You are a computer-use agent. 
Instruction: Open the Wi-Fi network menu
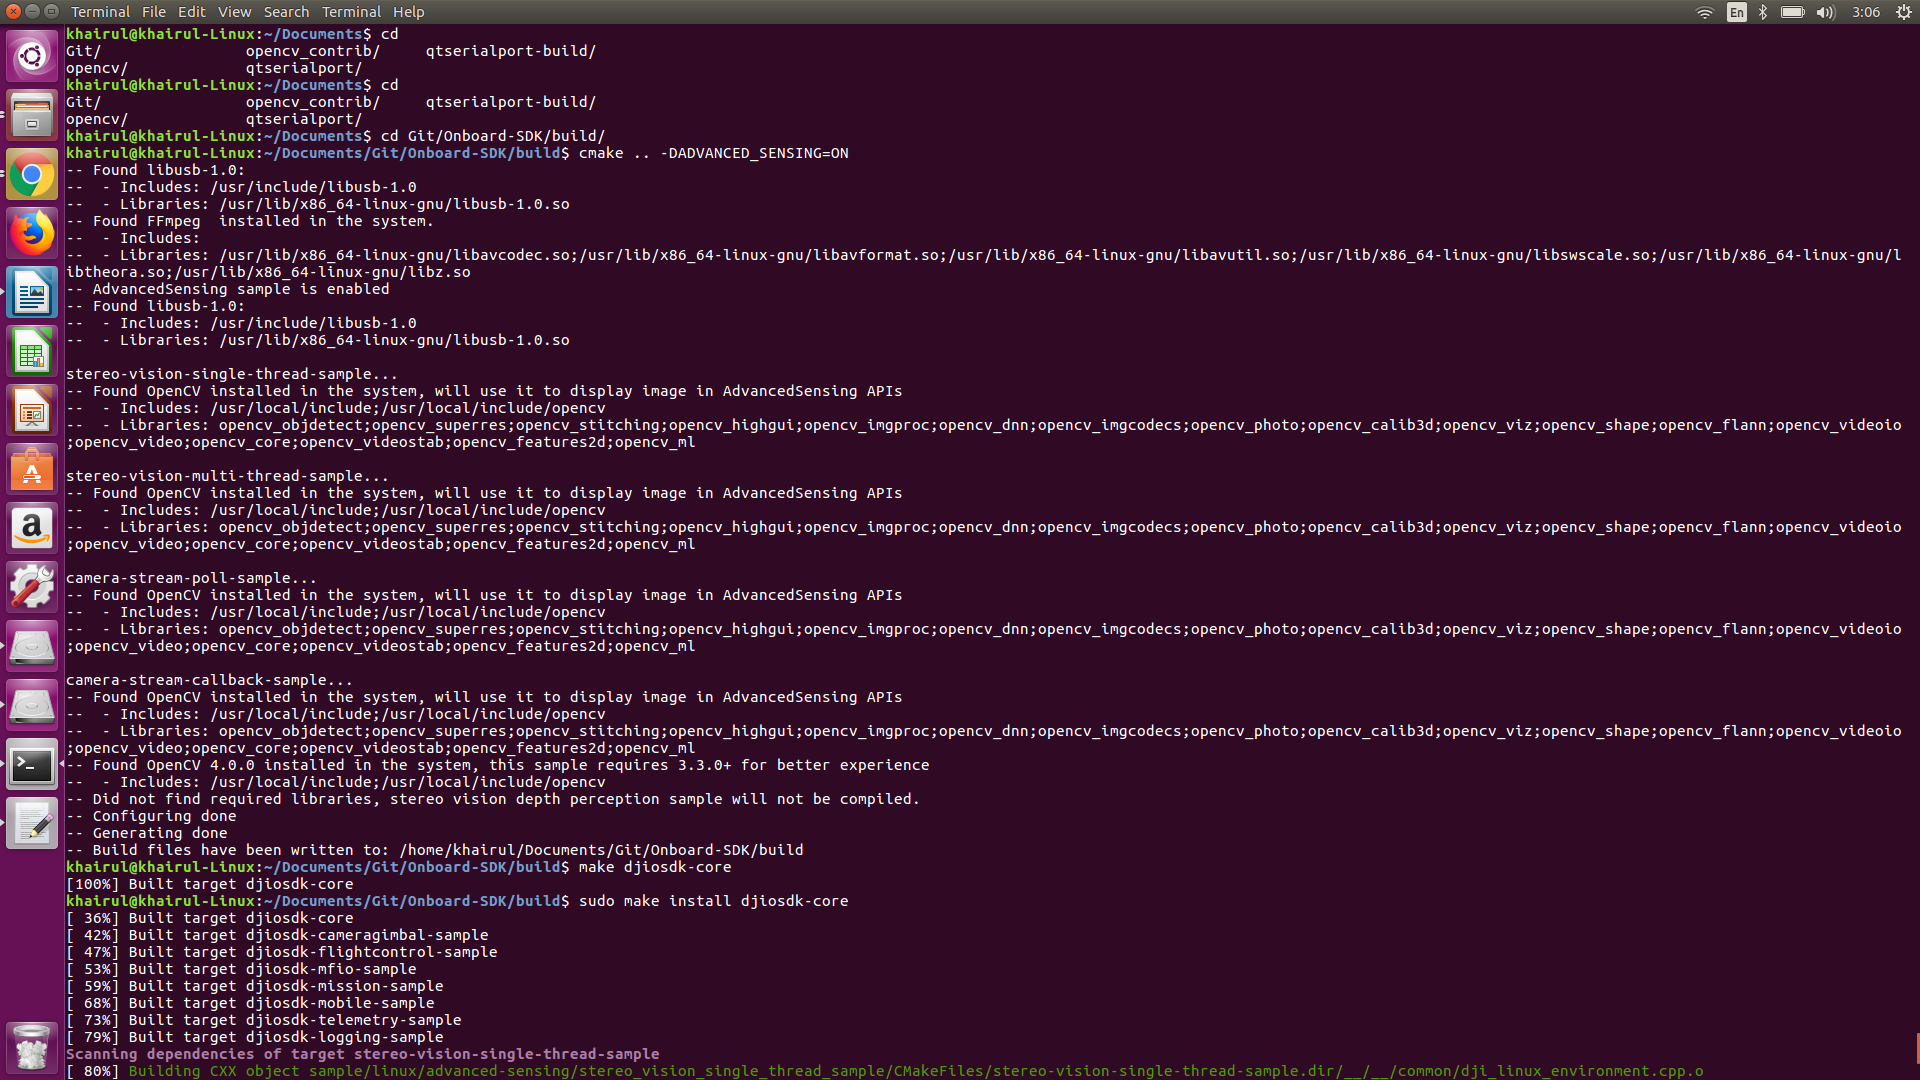tap(1705, 12)
